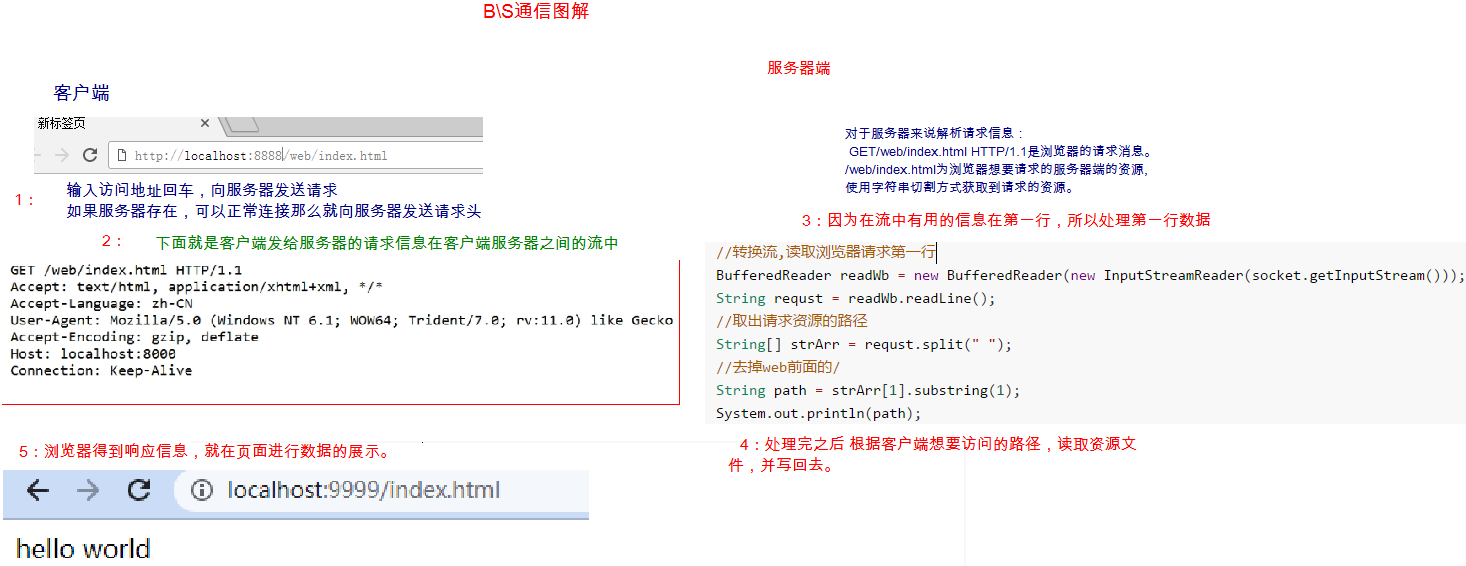Click text 对于服务器来说解析请求信息
Screen dimensions: 1466x566
(934, 133)
